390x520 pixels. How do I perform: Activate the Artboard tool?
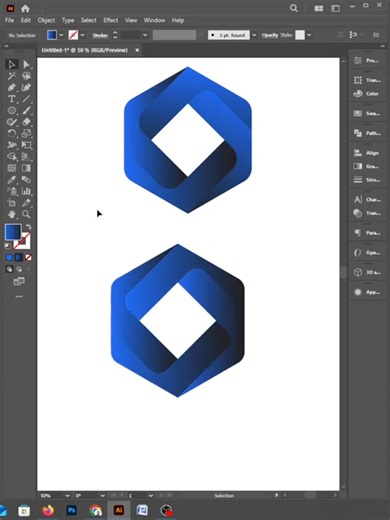coord(12,203)
